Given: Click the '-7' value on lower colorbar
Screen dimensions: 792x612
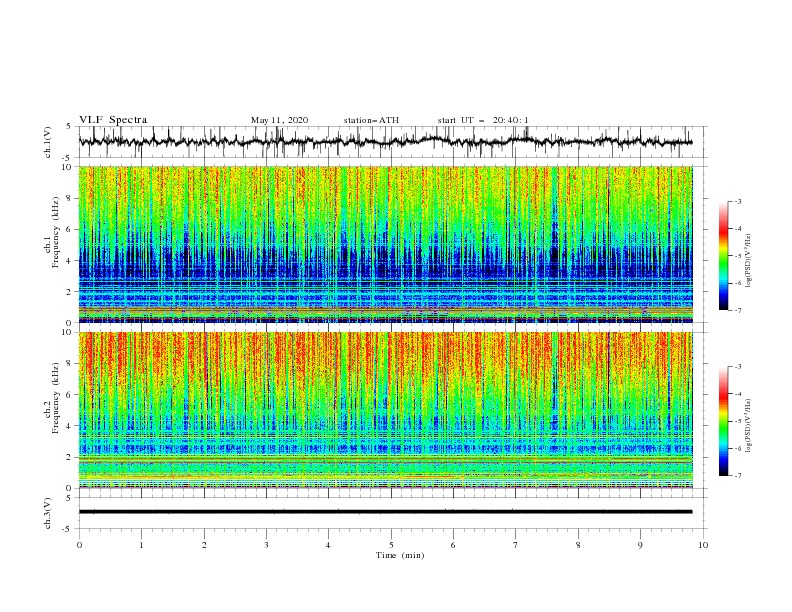Looking at the screenshot, I should click(738, 476).
